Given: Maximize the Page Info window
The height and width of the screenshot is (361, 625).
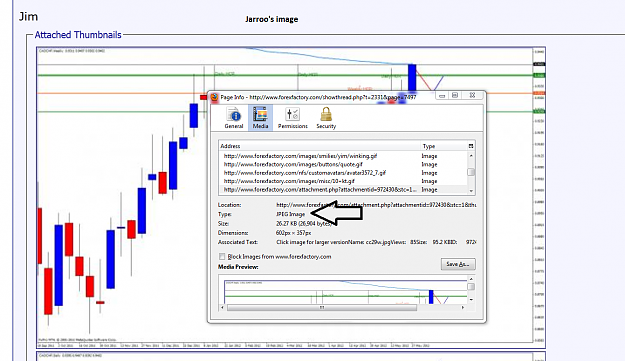Looking at the screenshot, I should pyautogui.click(x=455, y=96).
